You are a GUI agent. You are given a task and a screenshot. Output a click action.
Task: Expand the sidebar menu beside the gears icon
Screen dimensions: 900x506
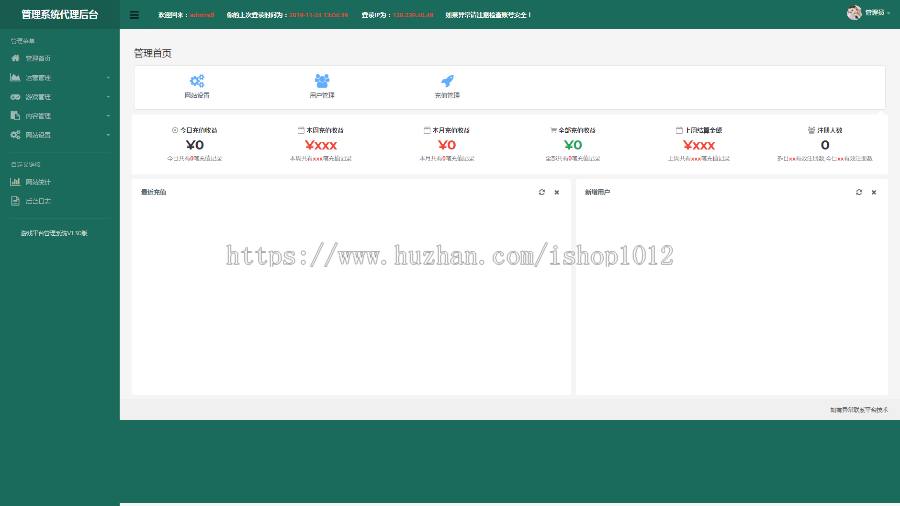[108, 135]
